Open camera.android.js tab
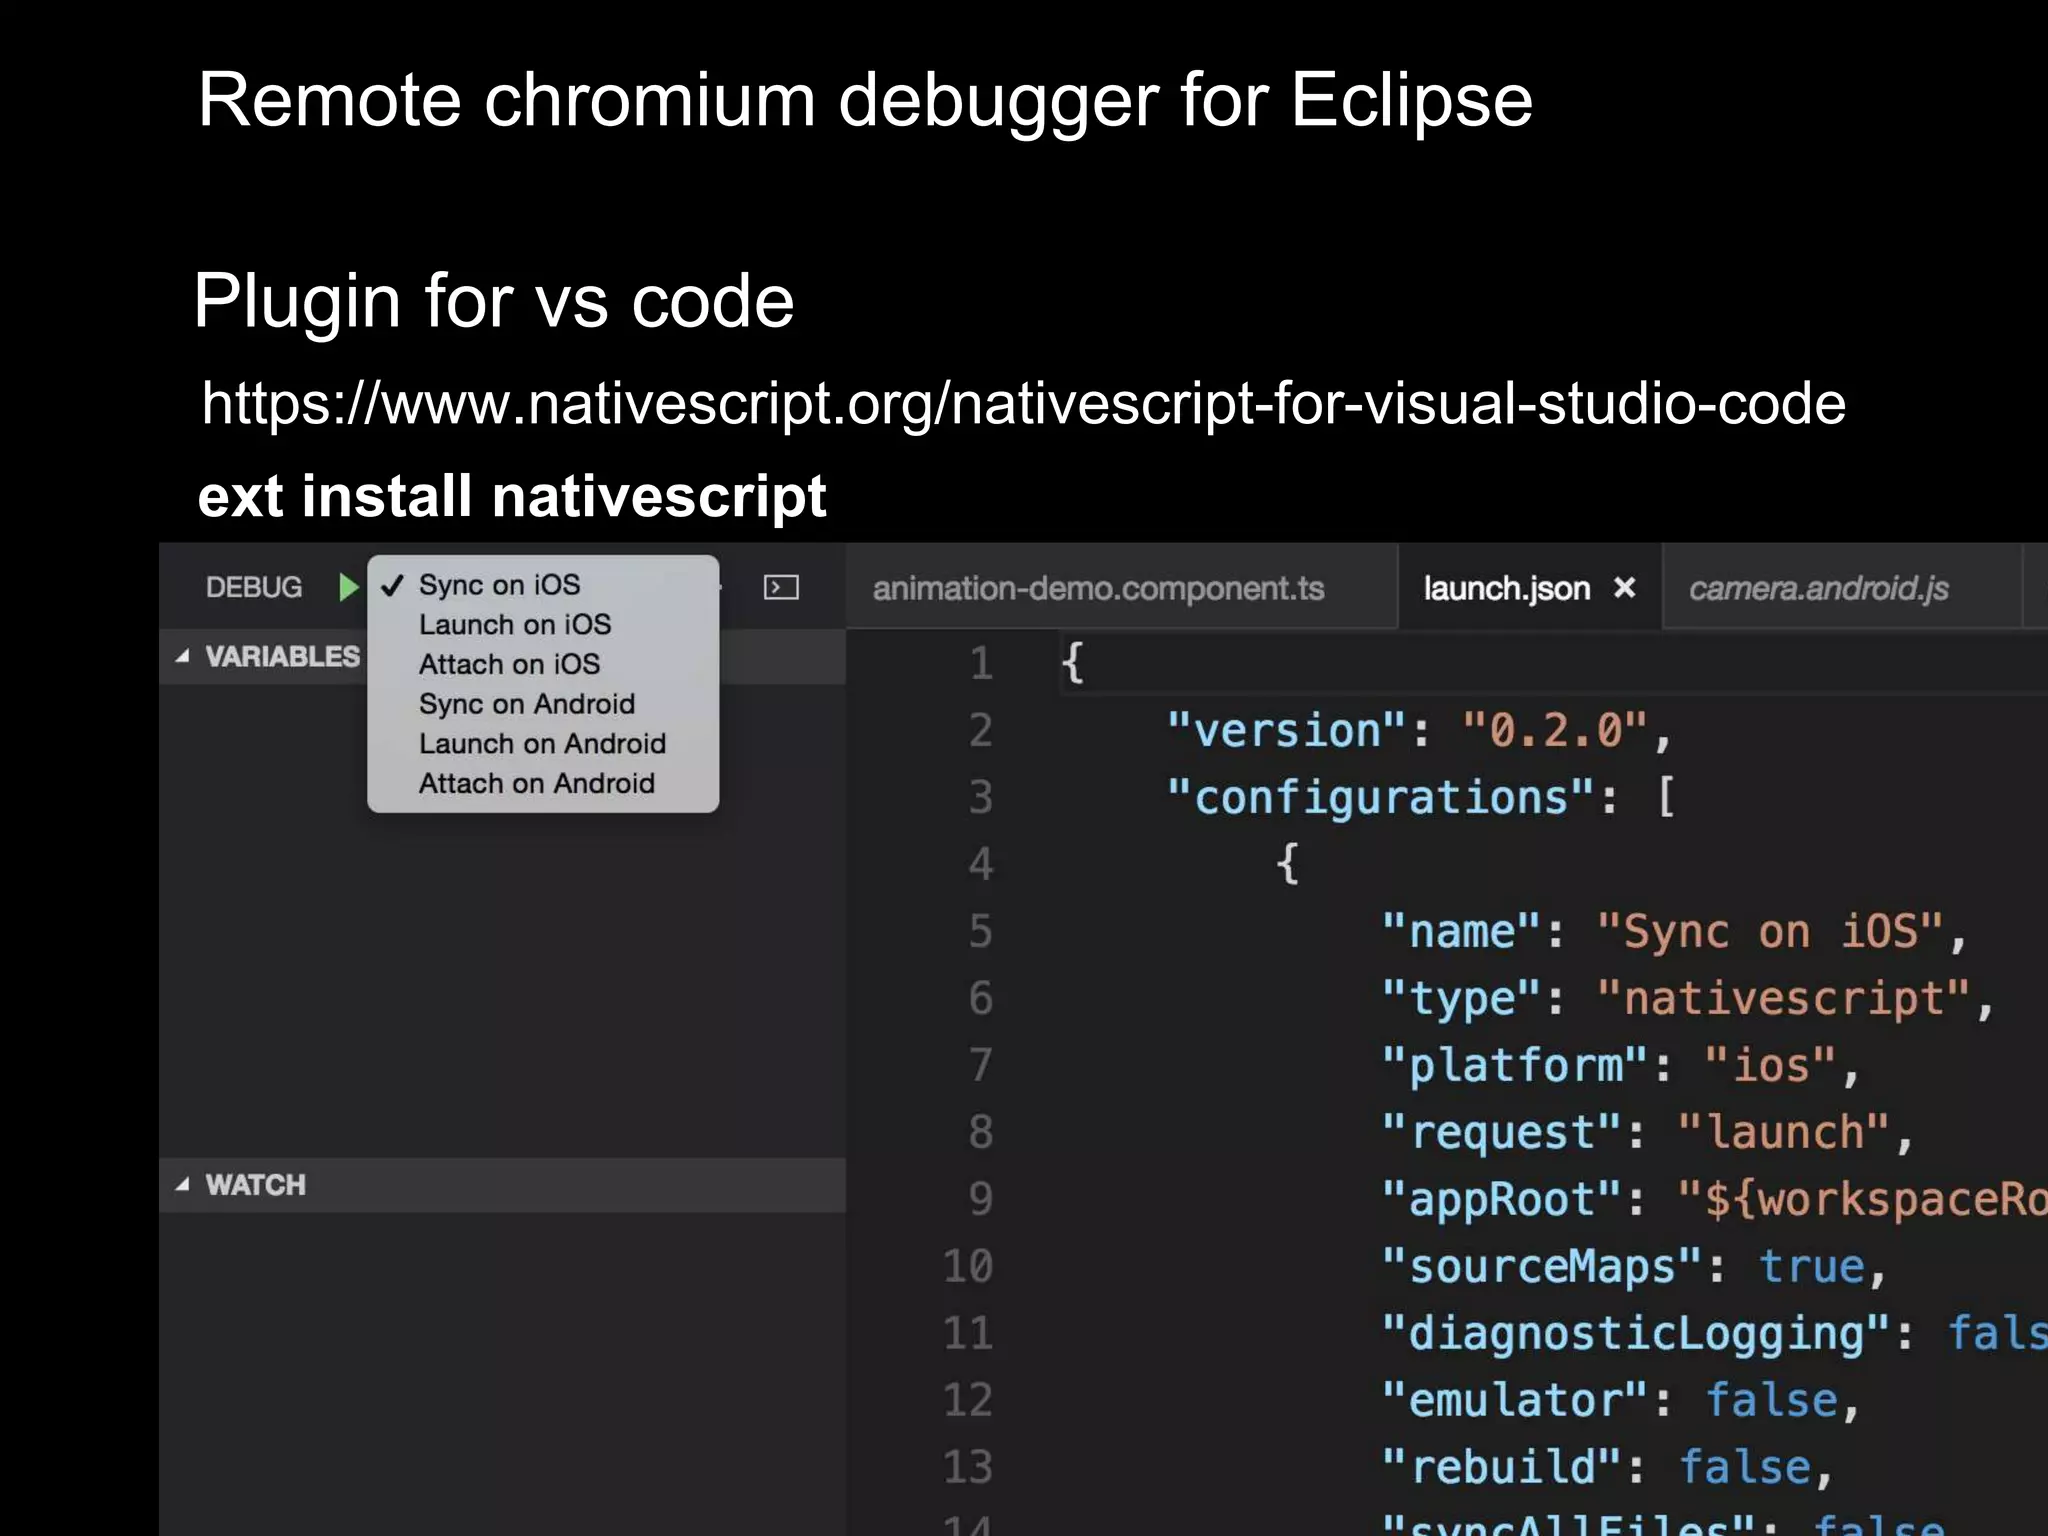Image resolution: width=2048 pixels, height=1536 pixels. click(1818, 589)
